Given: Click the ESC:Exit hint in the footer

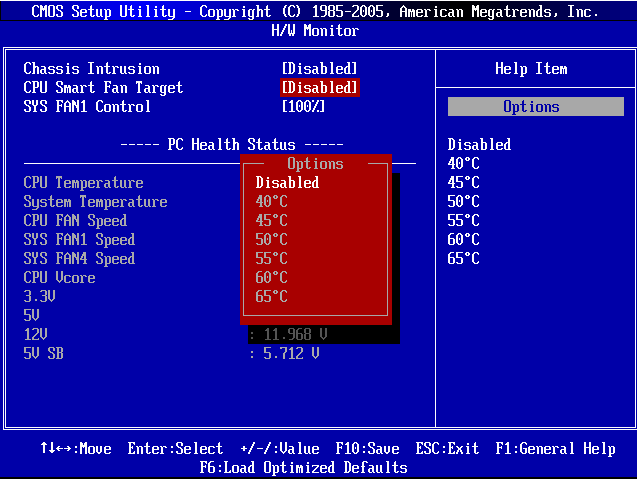Looking at the screenshot, I should point(447,449).
